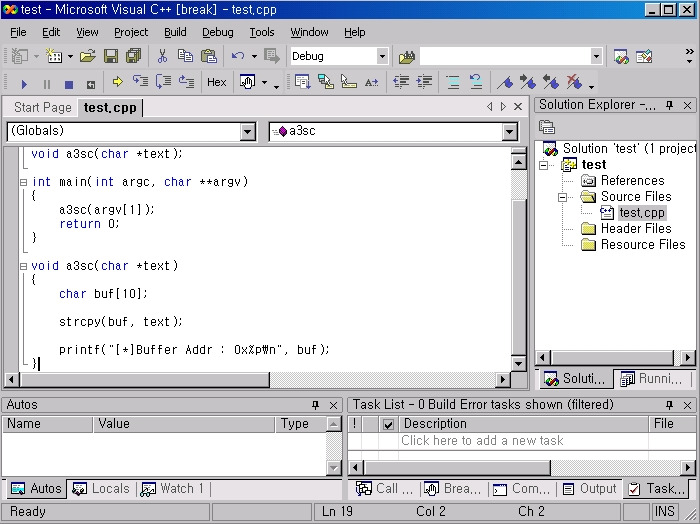
Task: Collapse the Source Files folder
Action: coord(562,197)
